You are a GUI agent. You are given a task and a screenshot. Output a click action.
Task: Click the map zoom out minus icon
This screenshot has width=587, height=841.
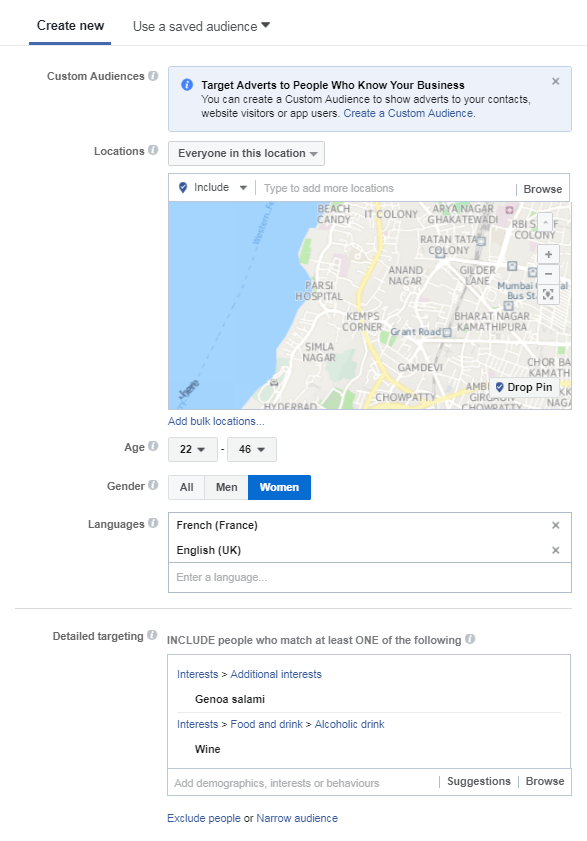click(548, 274)
